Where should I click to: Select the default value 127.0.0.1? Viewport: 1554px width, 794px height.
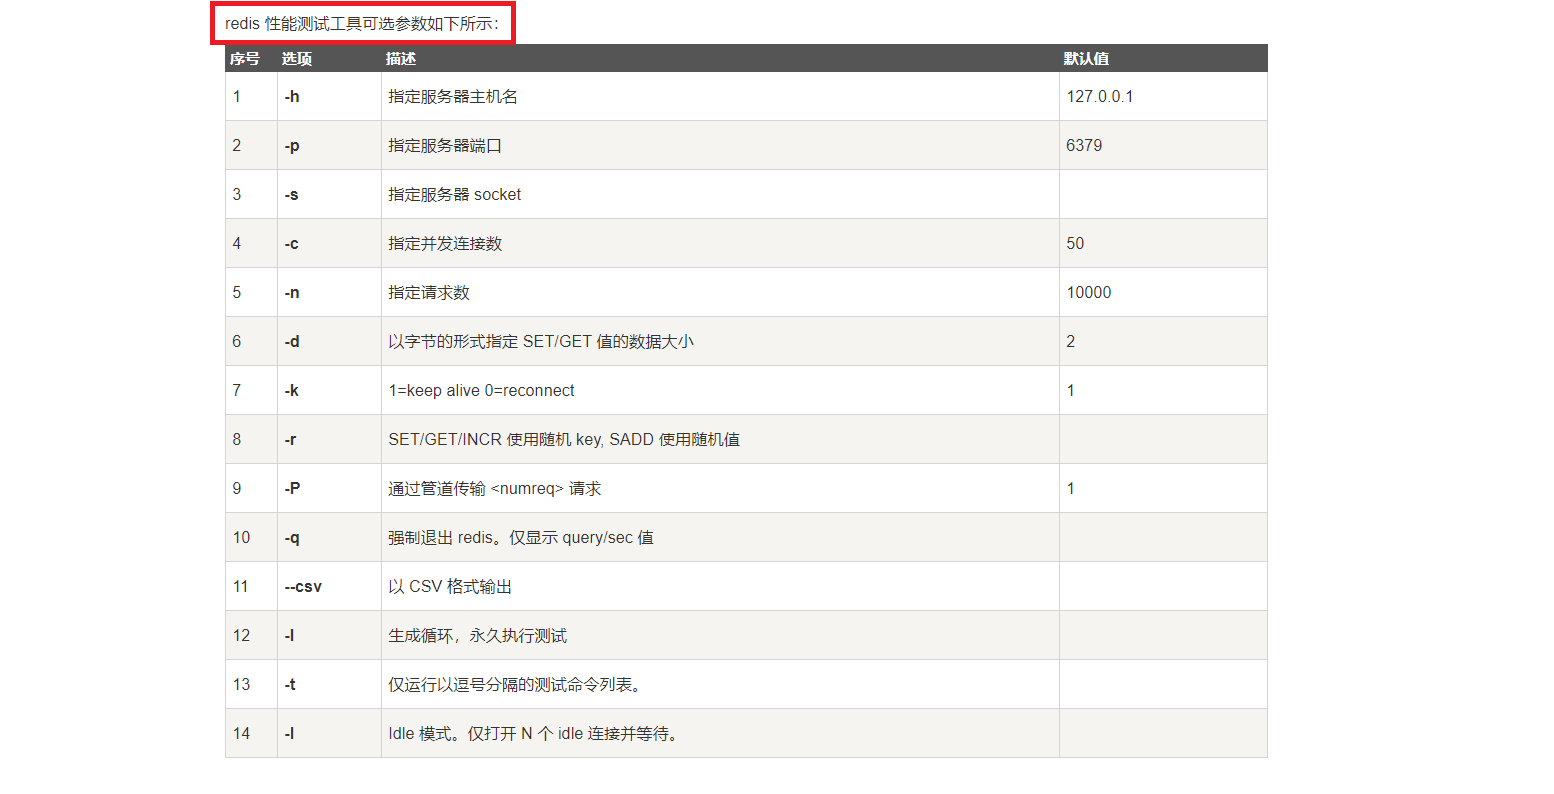[x=1100, y=97]
